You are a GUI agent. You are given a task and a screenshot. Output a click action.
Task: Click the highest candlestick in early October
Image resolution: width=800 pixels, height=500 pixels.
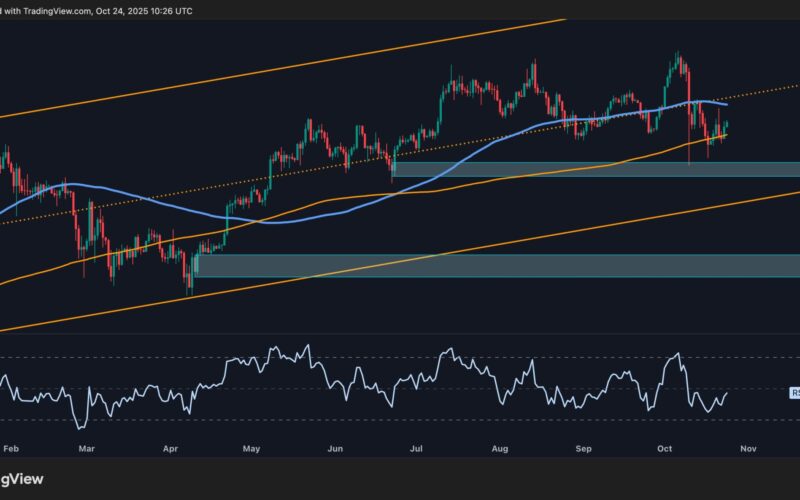point(679,58)
